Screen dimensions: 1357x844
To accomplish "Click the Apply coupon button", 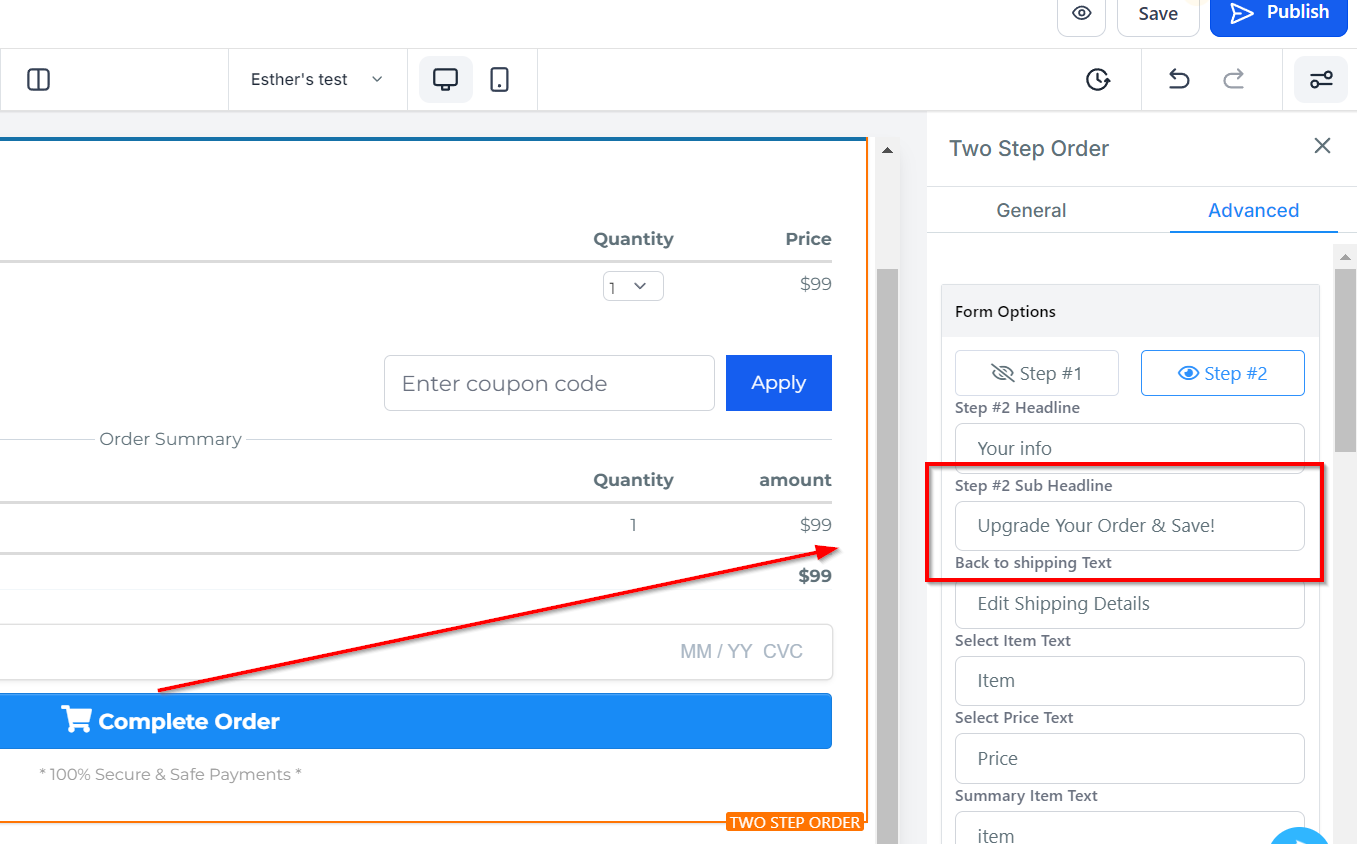I will (x=779, y=383).
